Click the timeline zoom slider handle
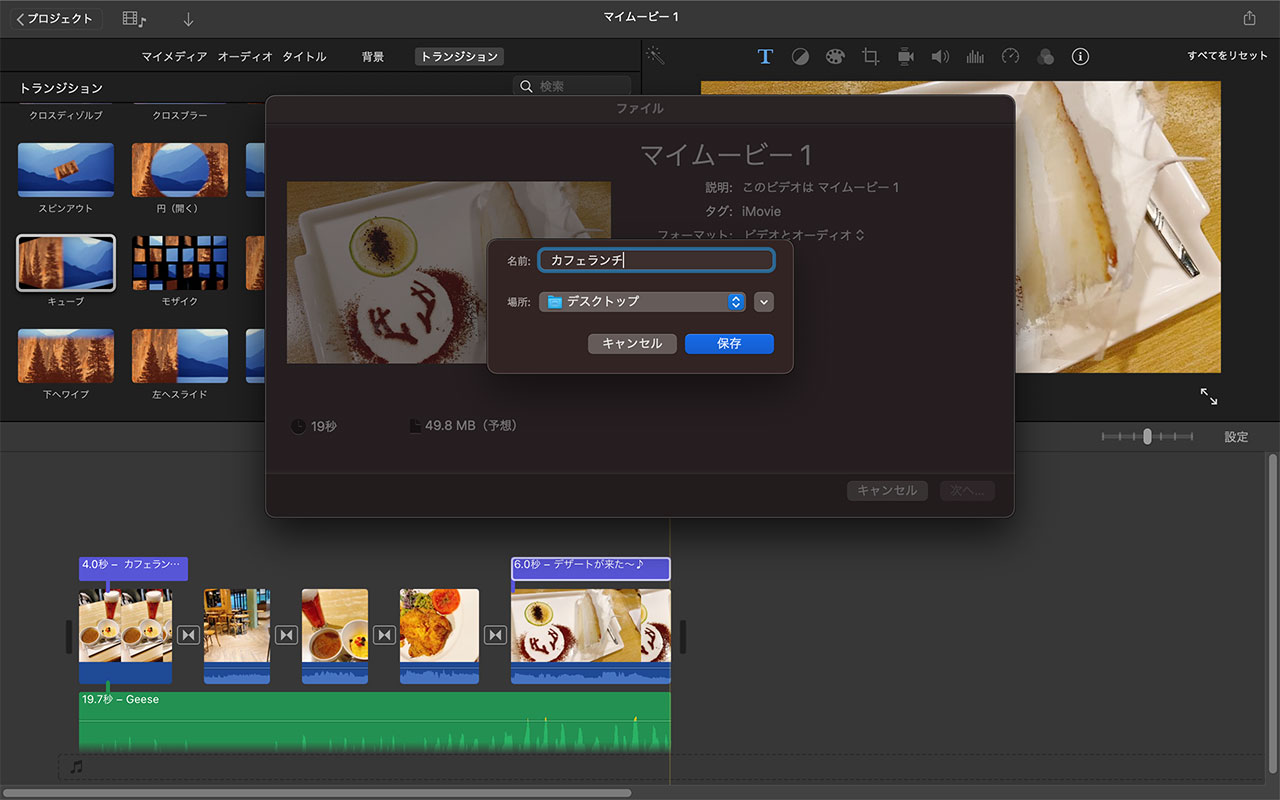 [x=1147, y=436]
